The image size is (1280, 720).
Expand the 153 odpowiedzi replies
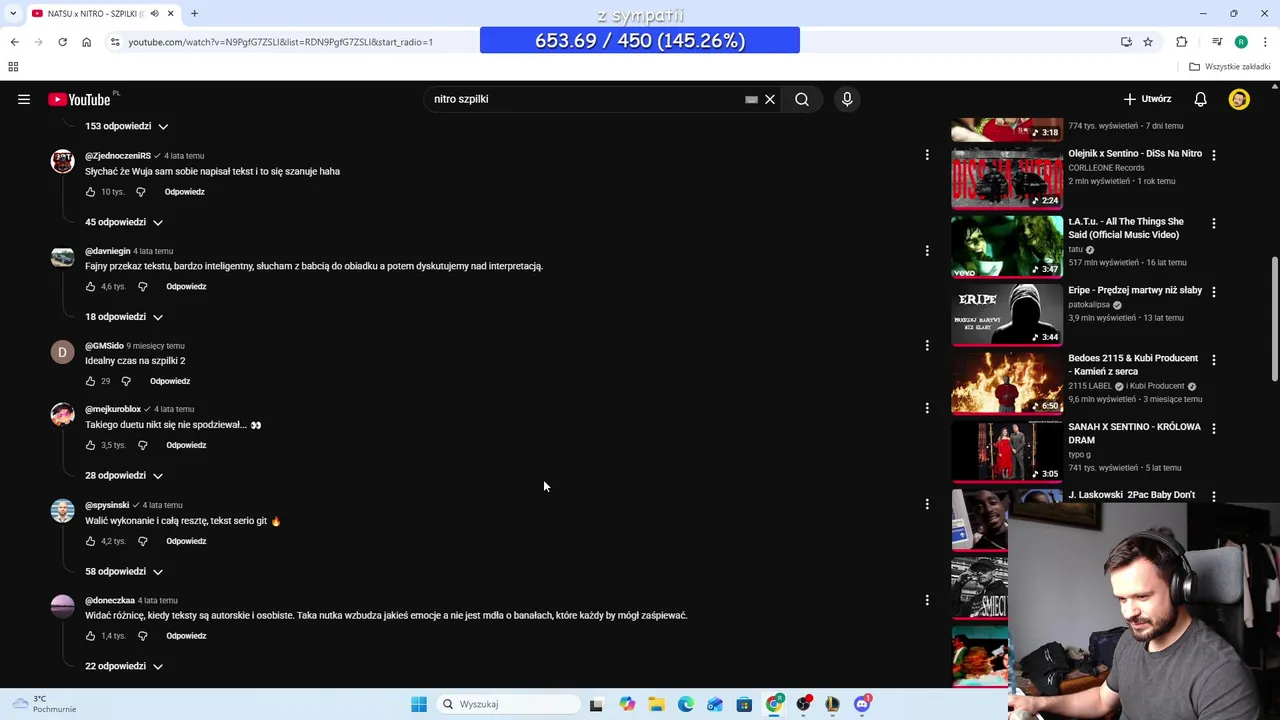click(126, 126)
